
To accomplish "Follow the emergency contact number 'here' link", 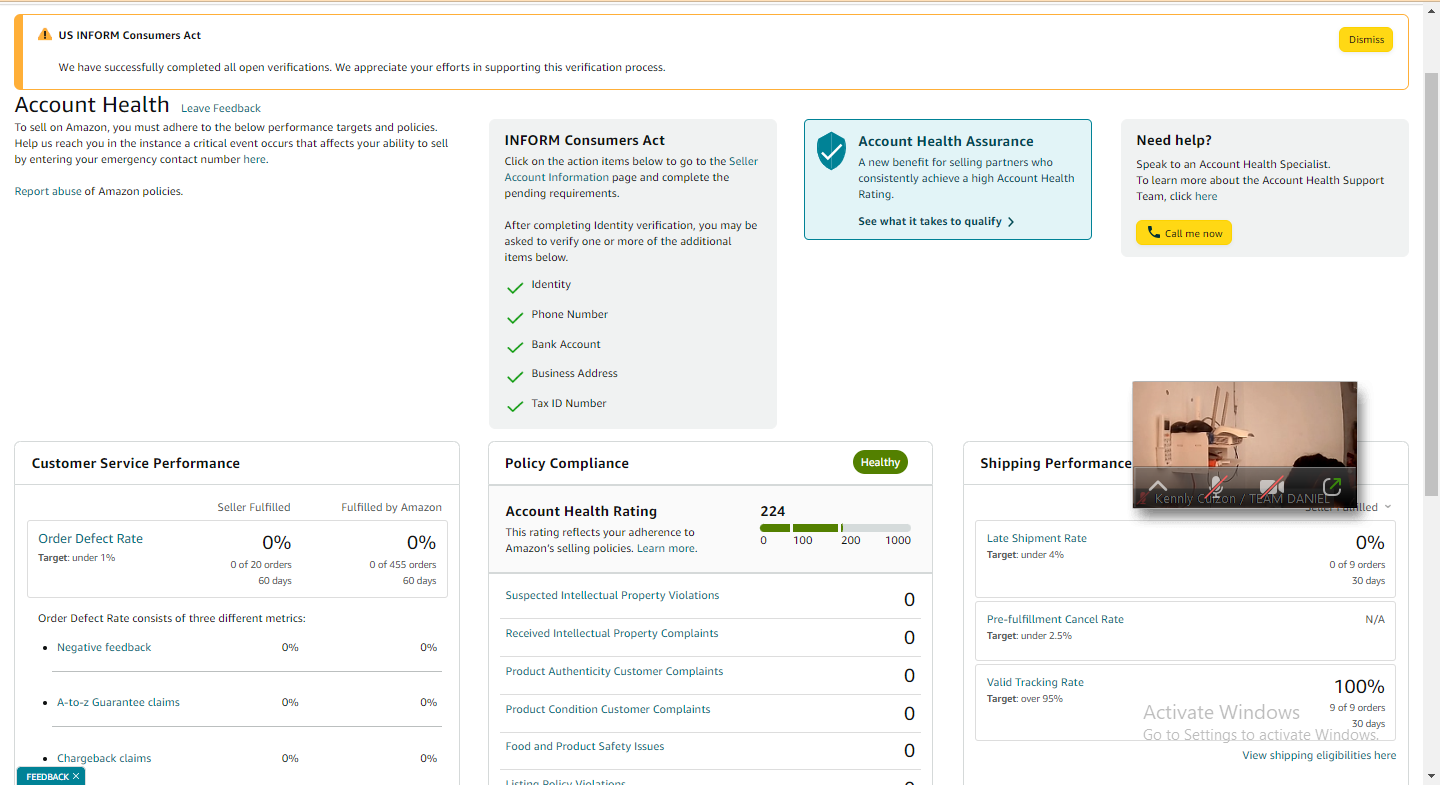I will (254, 159).
